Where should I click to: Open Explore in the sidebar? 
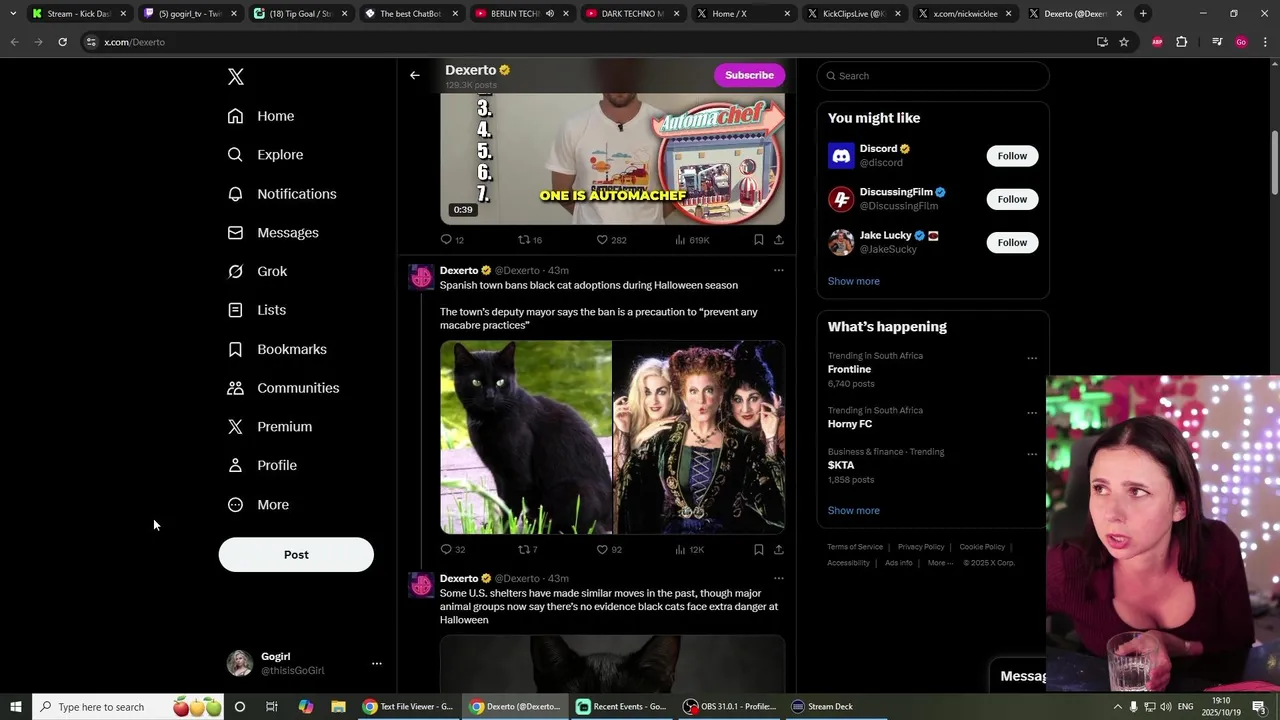[265, 155]
